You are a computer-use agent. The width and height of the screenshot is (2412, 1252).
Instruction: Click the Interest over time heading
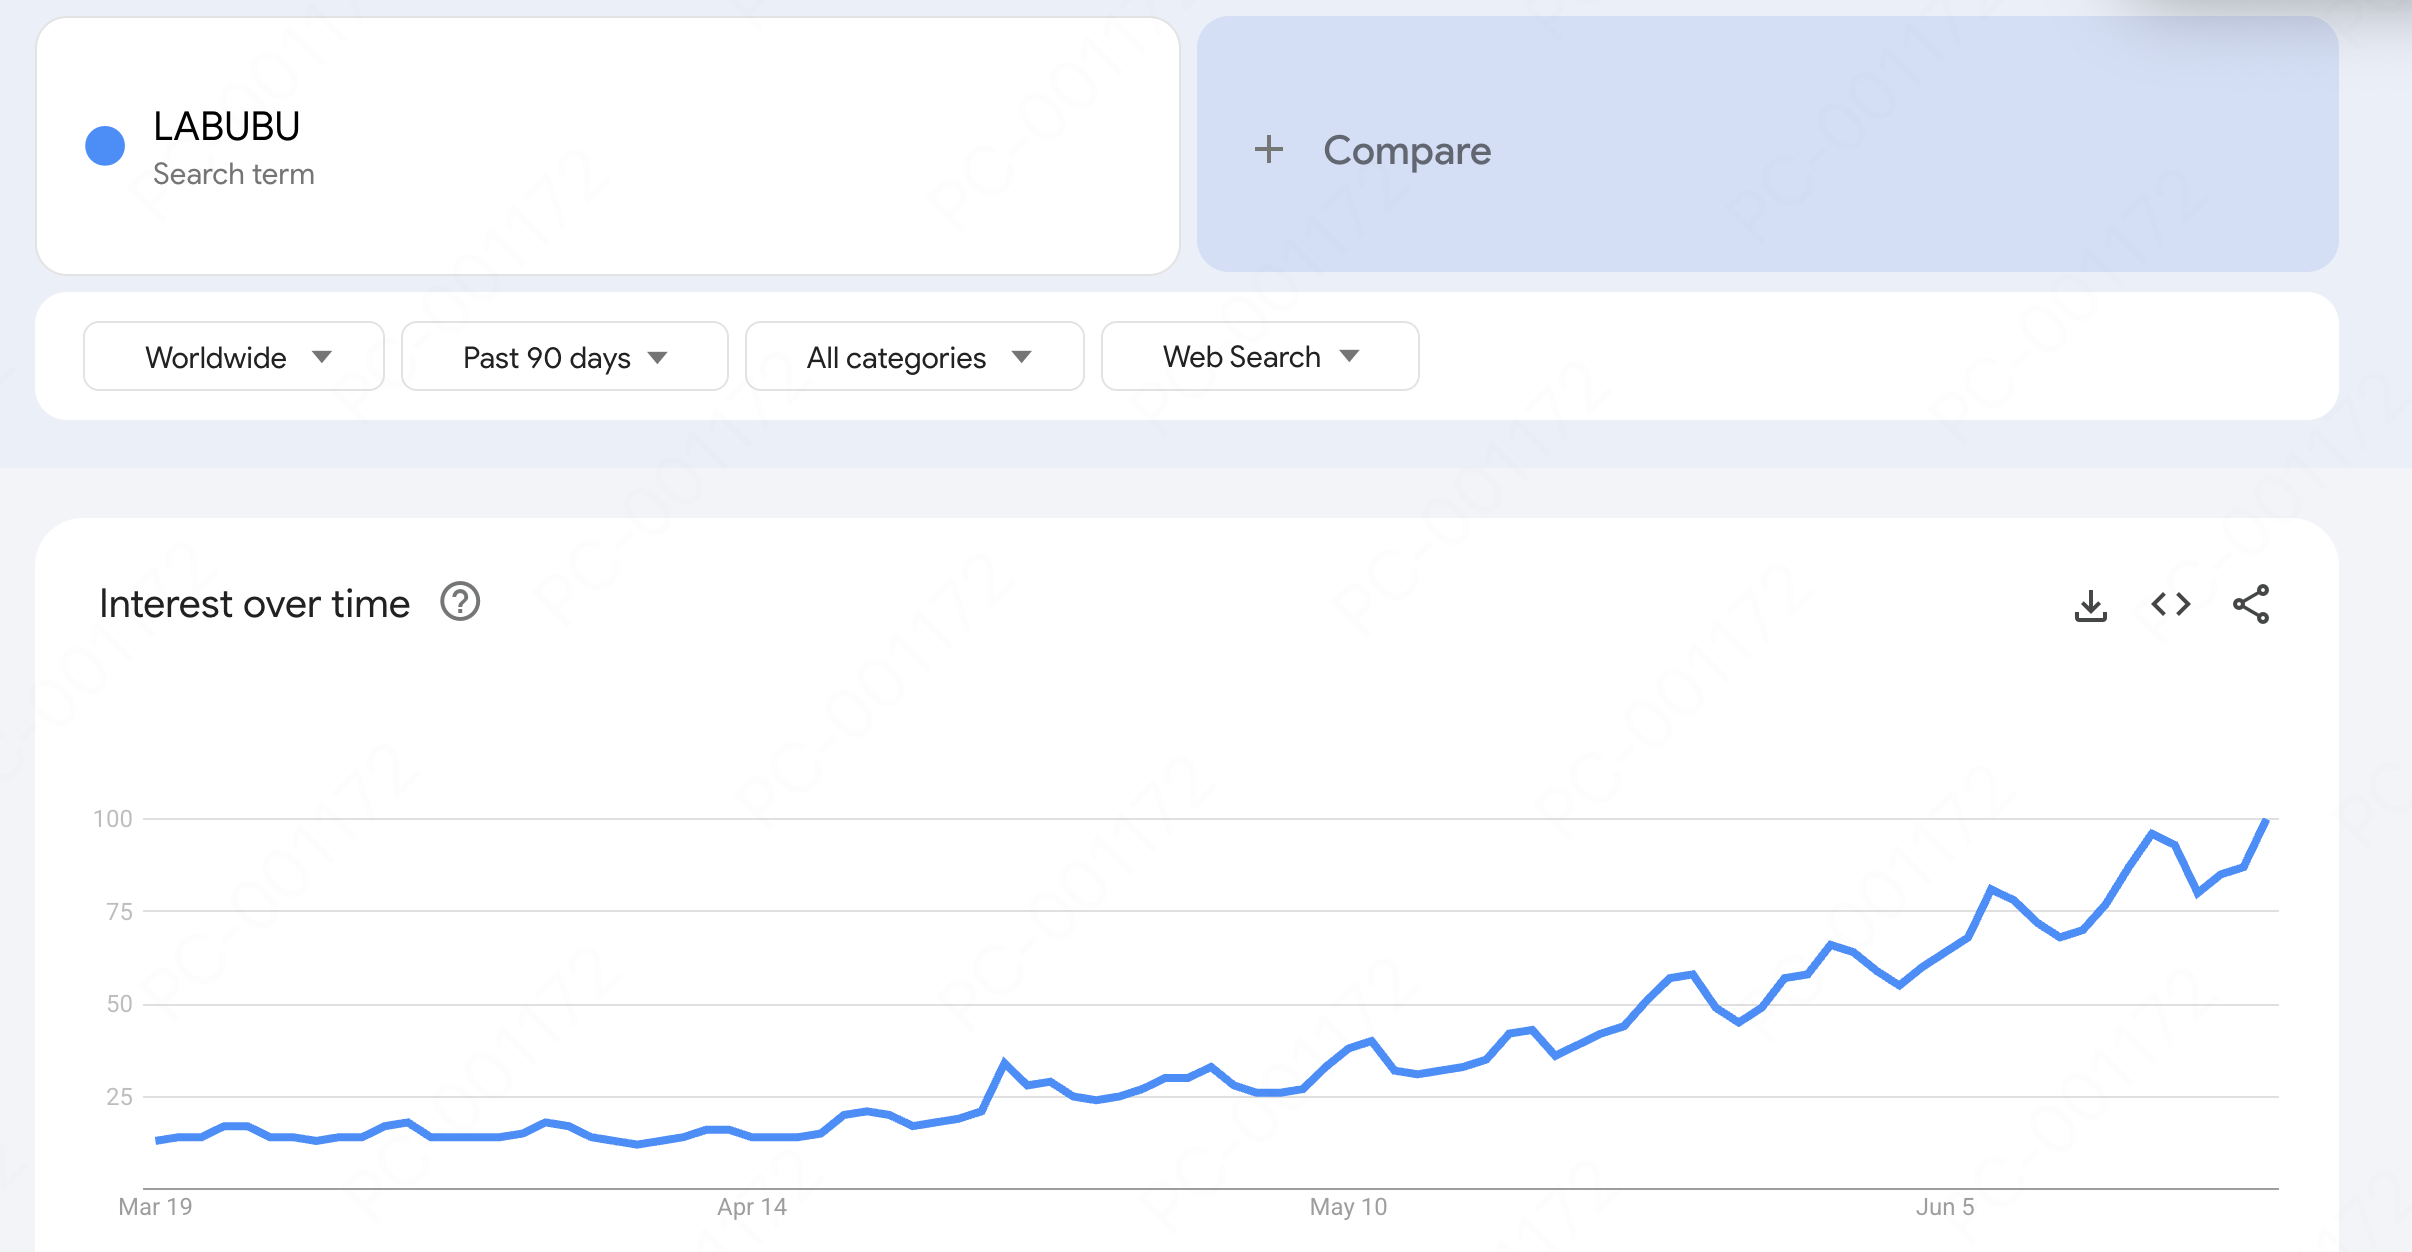pyautogui.click(x=255, y=604)
